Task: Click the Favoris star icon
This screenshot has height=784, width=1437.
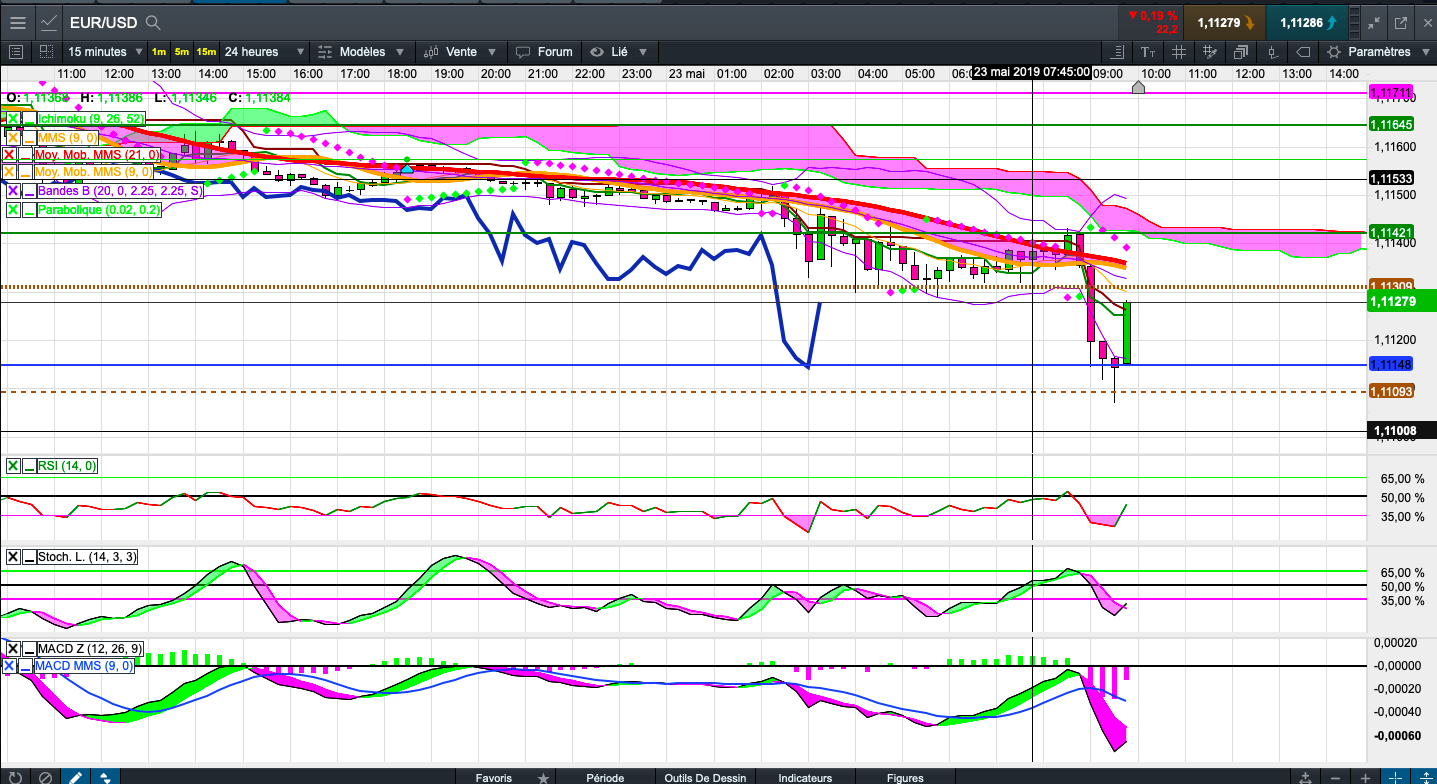Action: point(543,777)
